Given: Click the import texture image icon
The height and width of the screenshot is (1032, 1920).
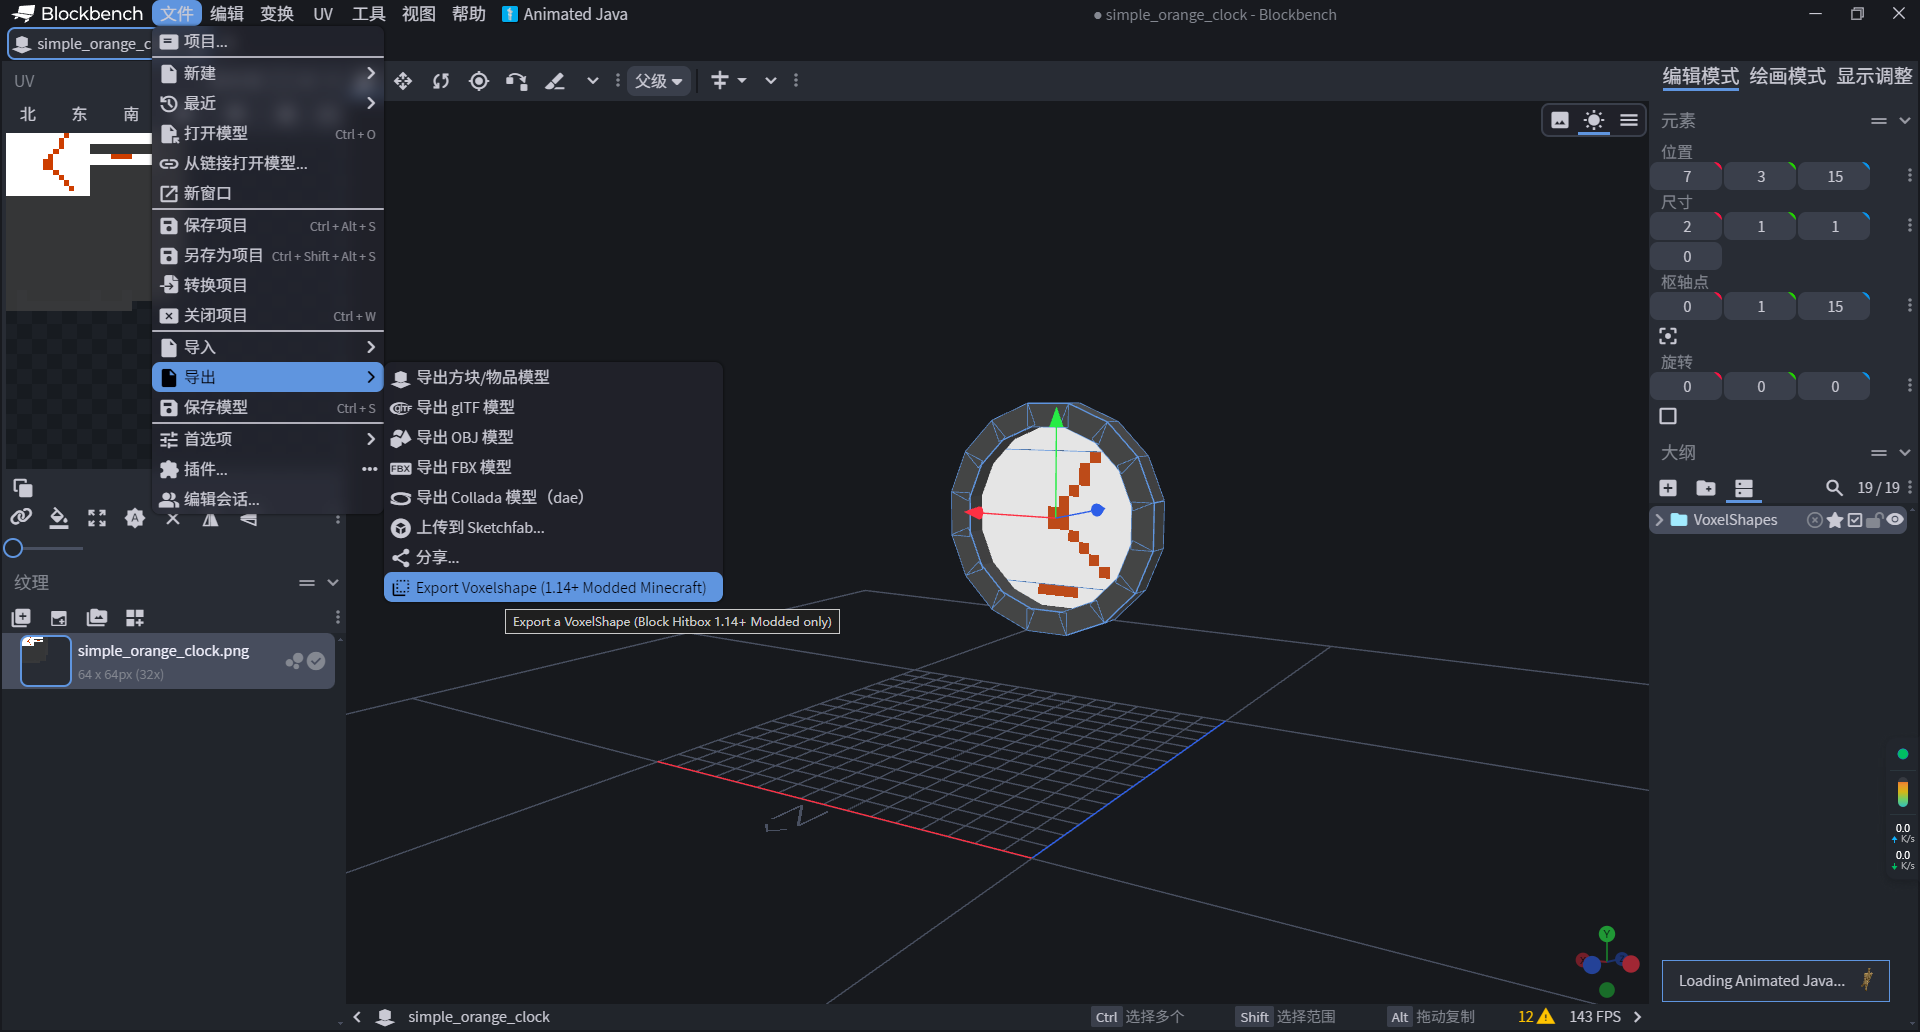Looking at the screenshot, I should [59, 618].
